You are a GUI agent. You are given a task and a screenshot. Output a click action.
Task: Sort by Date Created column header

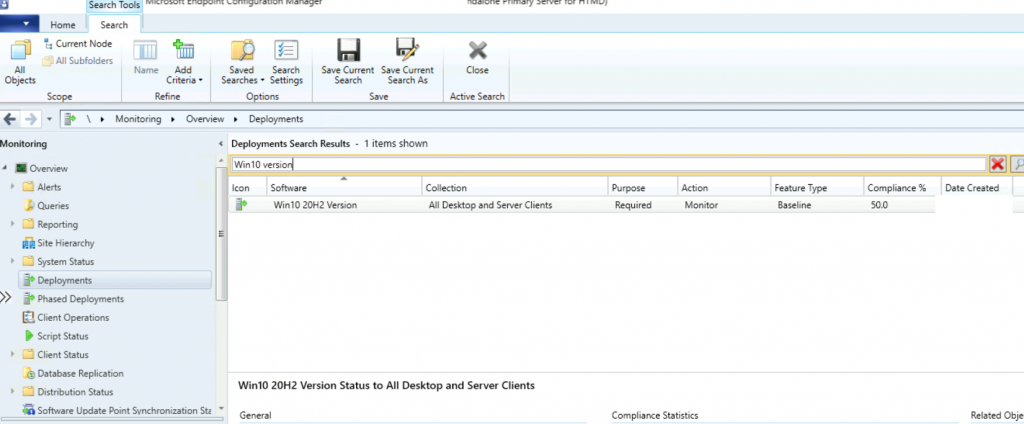coord(977,188)
